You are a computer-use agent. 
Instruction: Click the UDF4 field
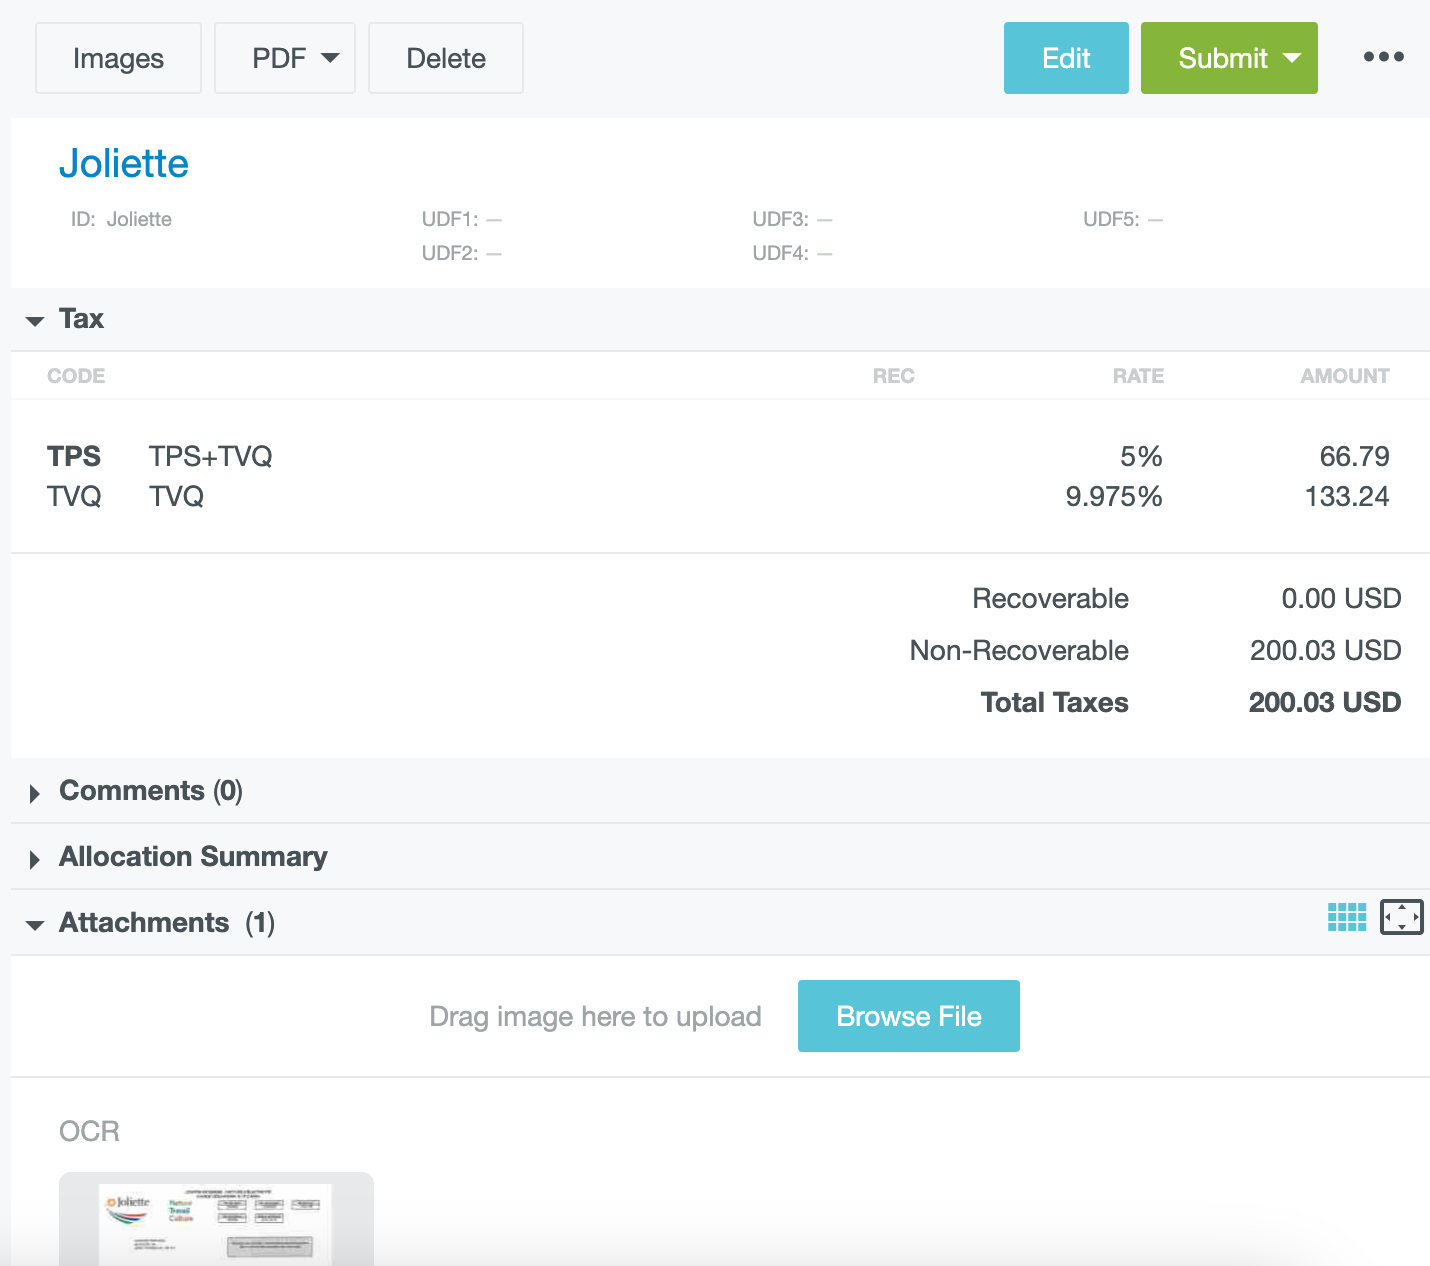pyautogui.click(x=793, y=253)
